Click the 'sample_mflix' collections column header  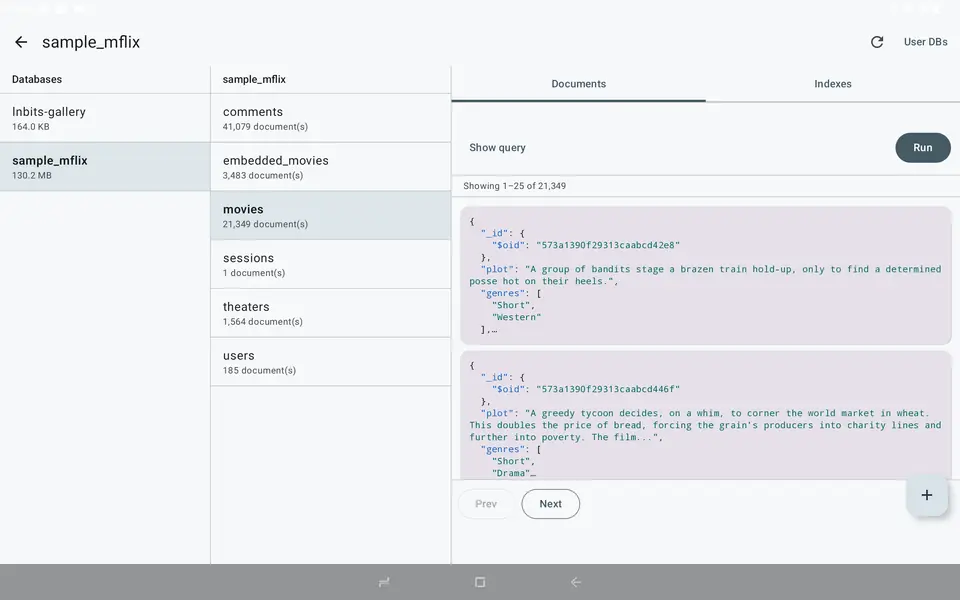pos(254,79)
